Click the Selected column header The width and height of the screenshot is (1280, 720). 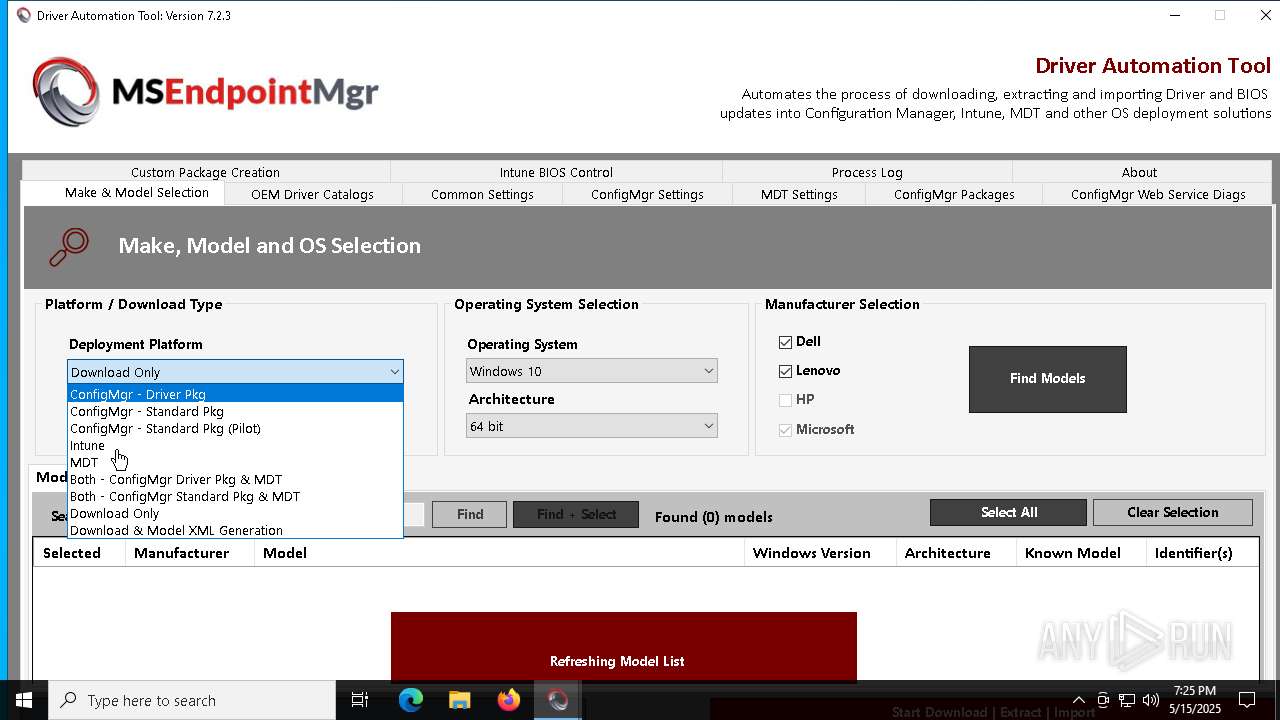79,553
